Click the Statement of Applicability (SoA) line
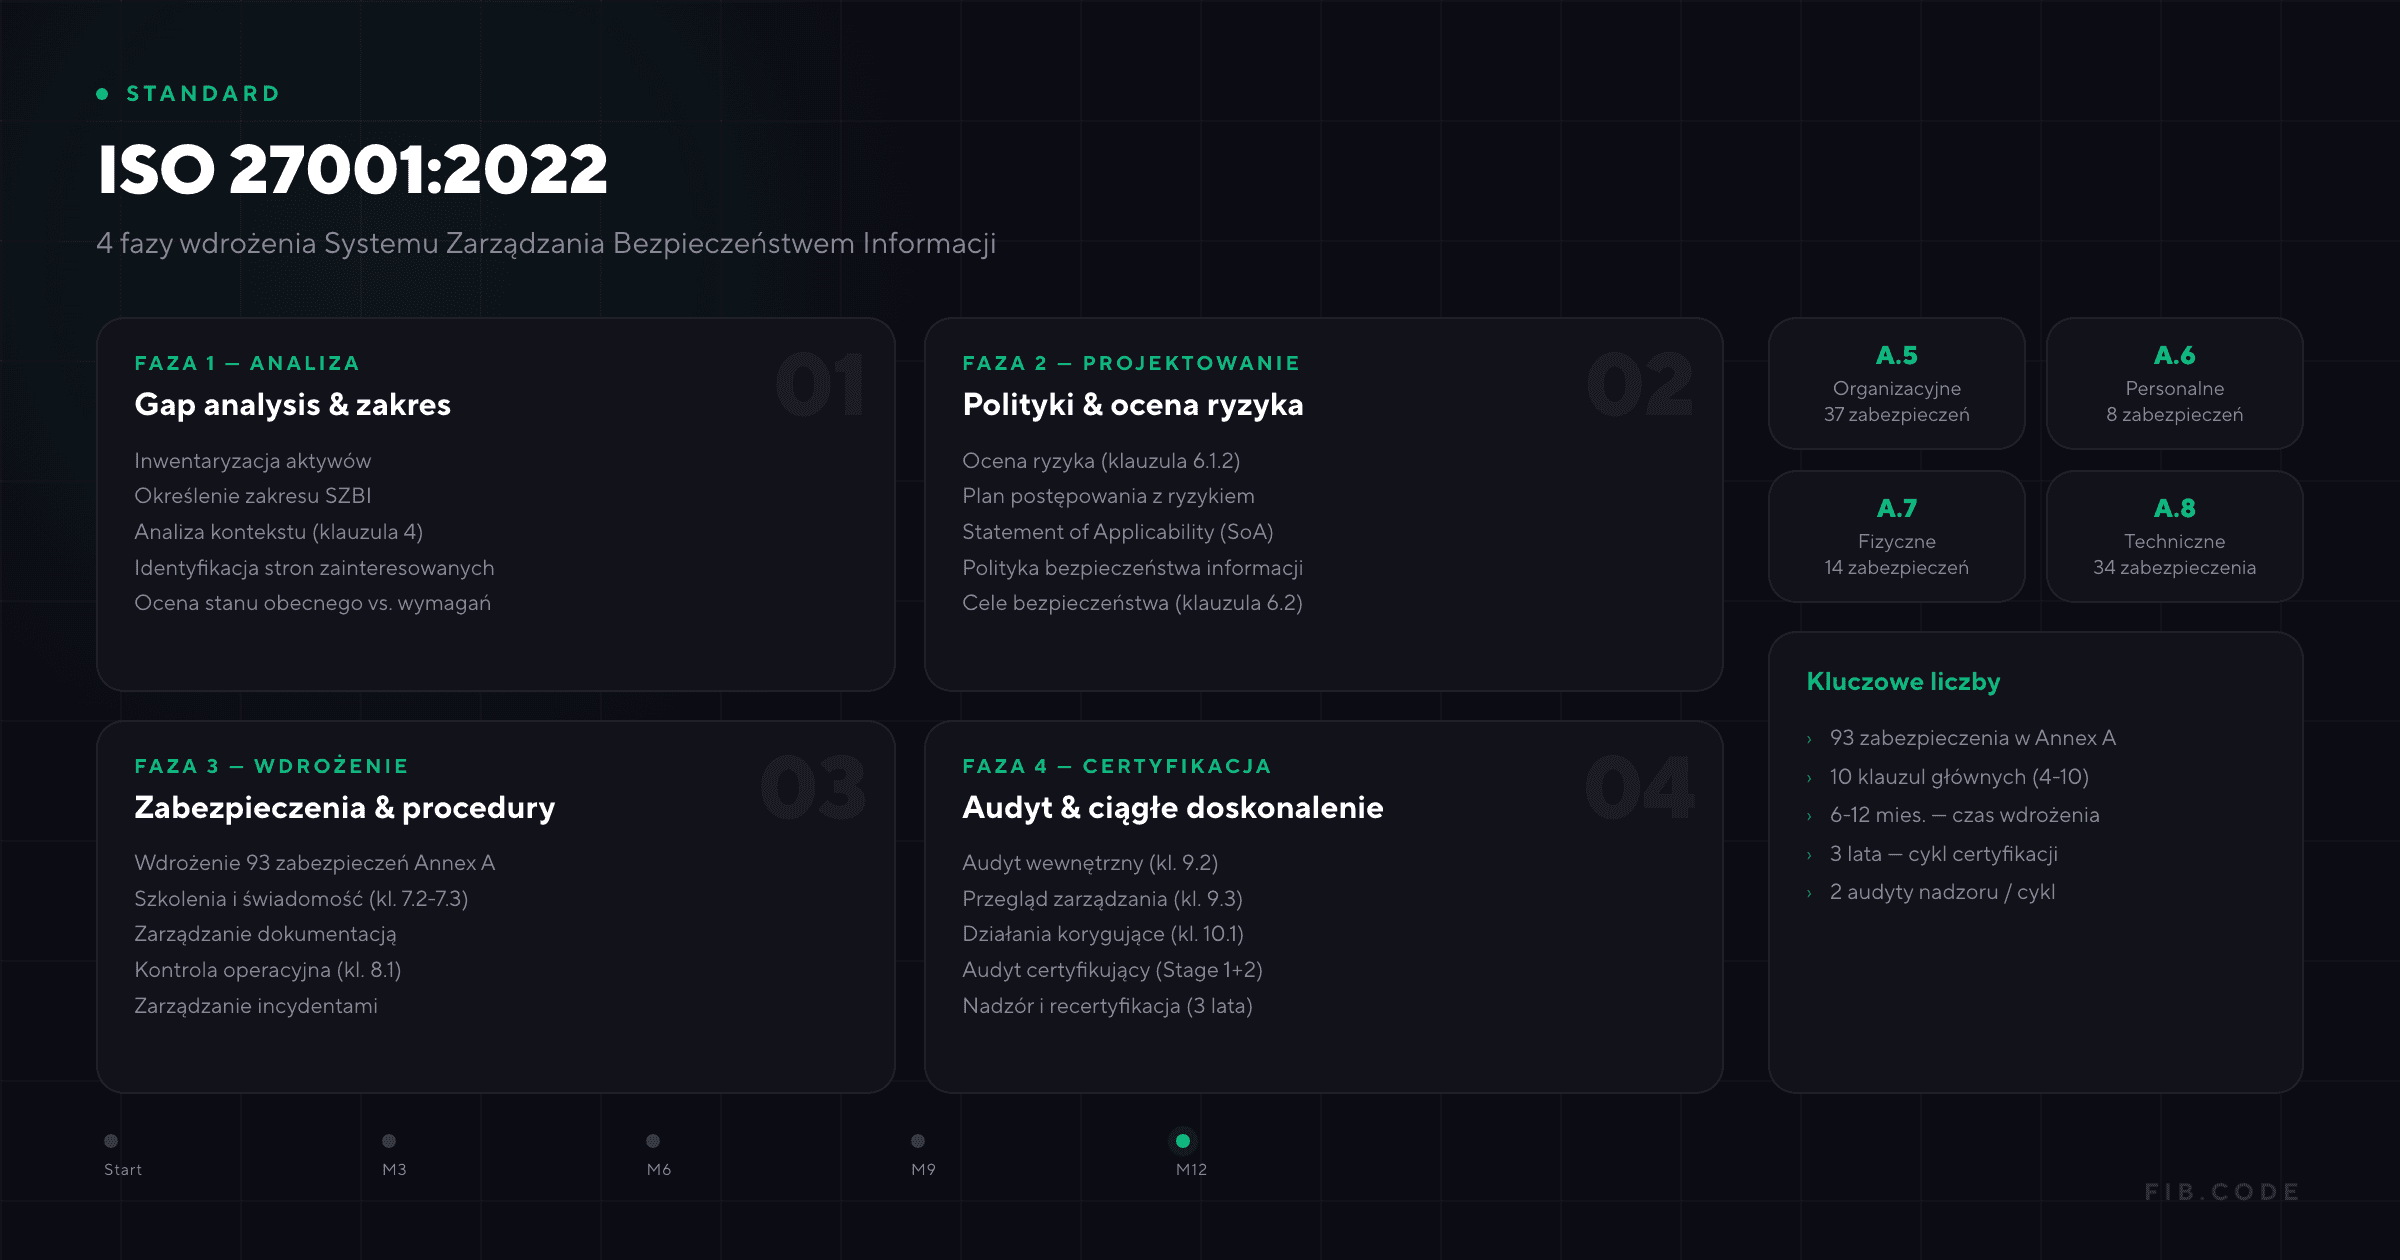Image resolution: width=2400 pixels, height=1260 pixels. (1117, 532)
